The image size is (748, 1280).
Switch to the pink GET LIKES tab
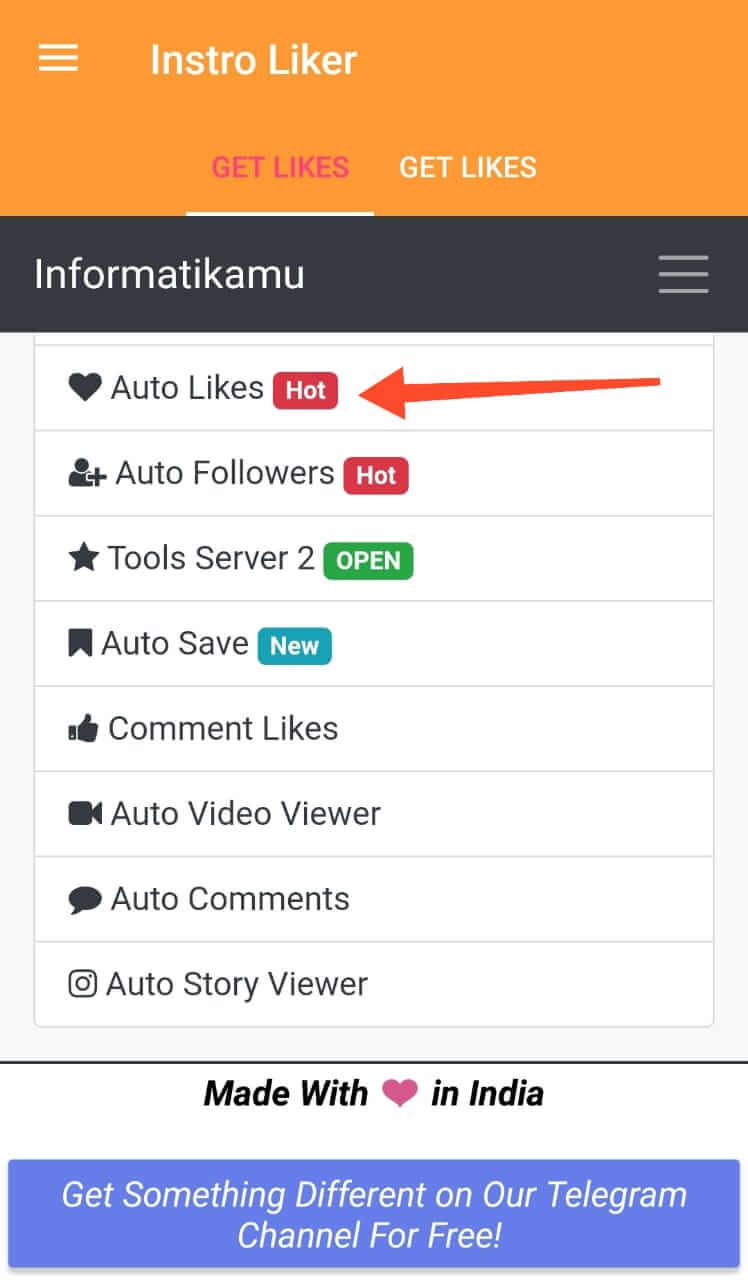[280, 167]
